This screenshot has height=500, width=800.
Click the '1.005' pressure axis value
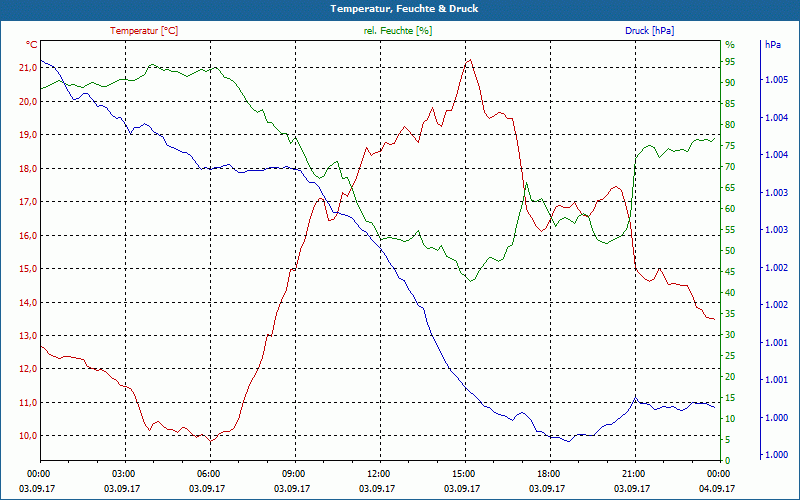point(777,80)
